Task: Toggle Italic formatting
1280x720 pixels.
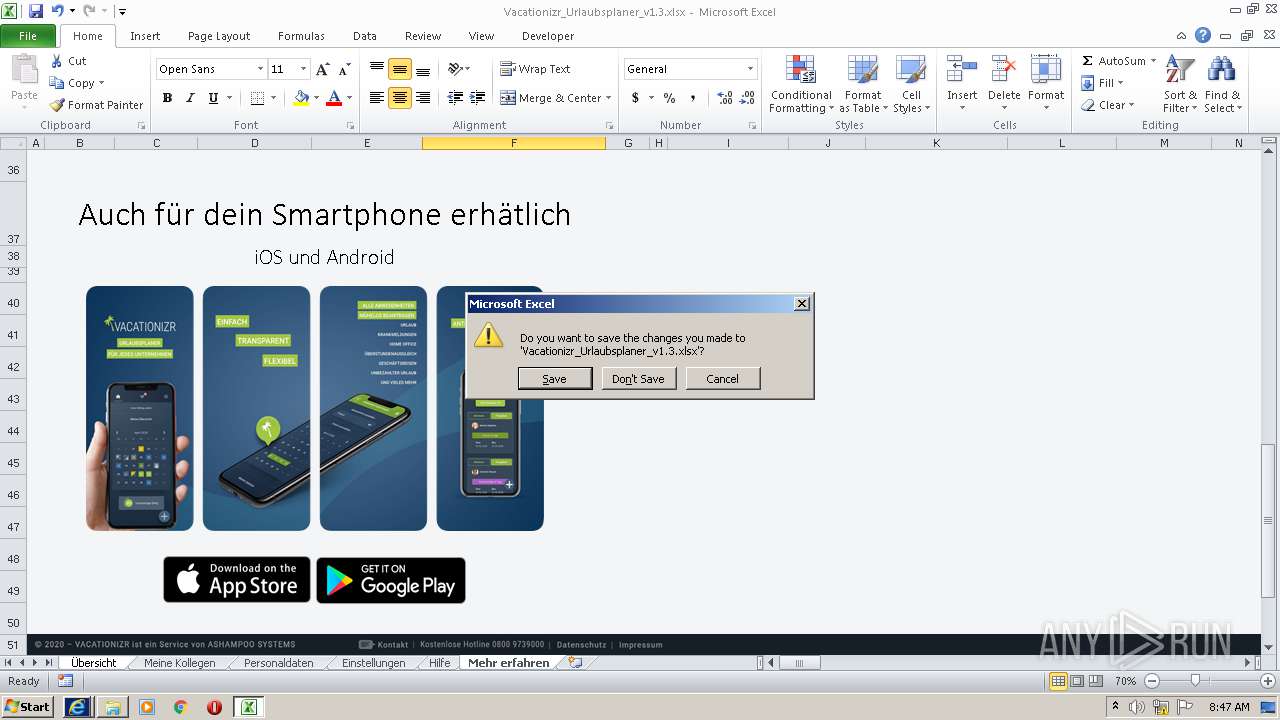Action: pos(190,98)
